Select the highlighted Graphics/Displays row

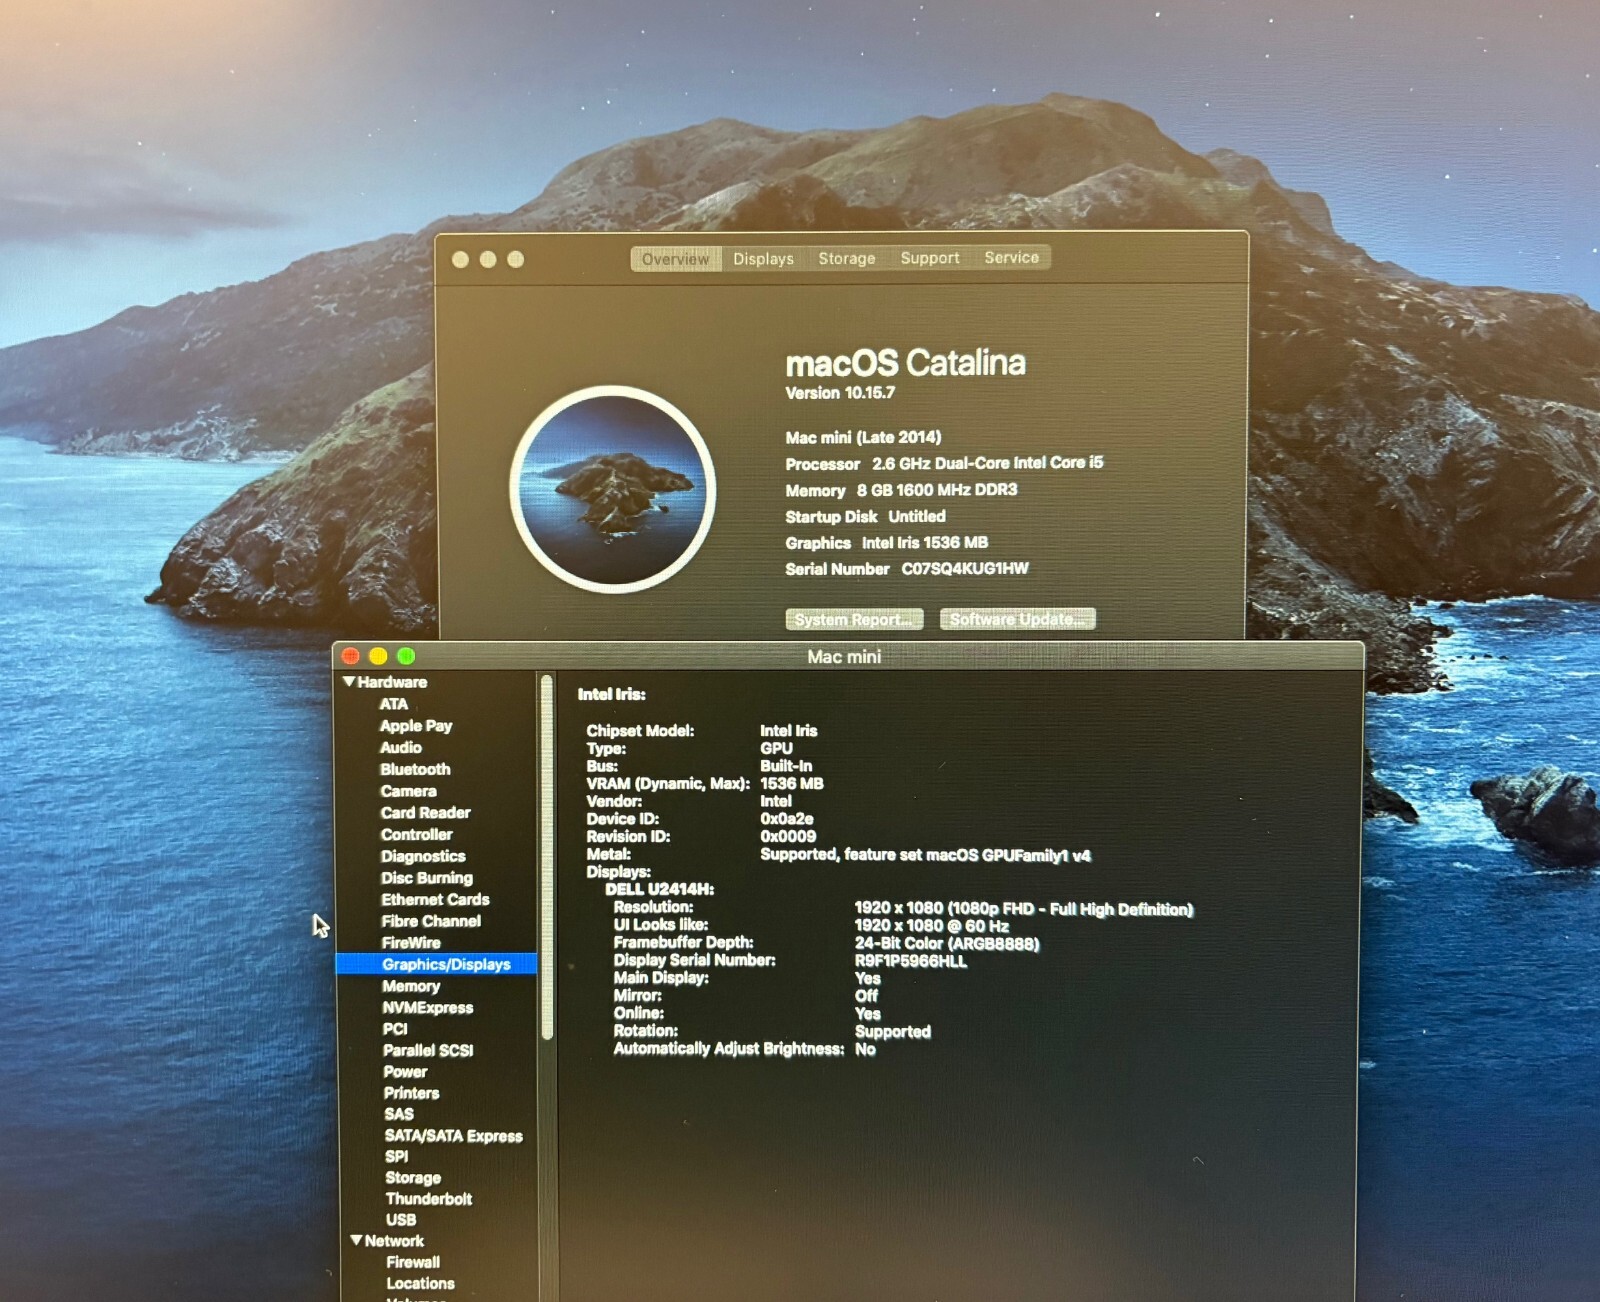tap(437, 964)
